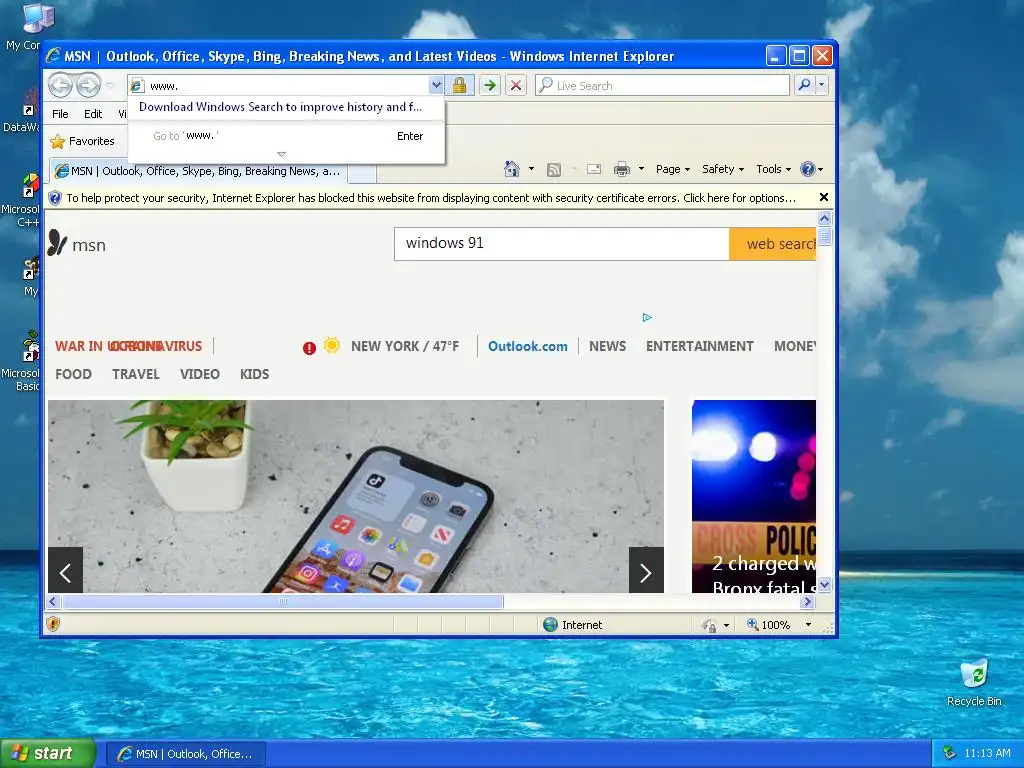
Task: Select the Go to 'www.' suggestion
Action: pyautogui.click(x=287, y=136)
